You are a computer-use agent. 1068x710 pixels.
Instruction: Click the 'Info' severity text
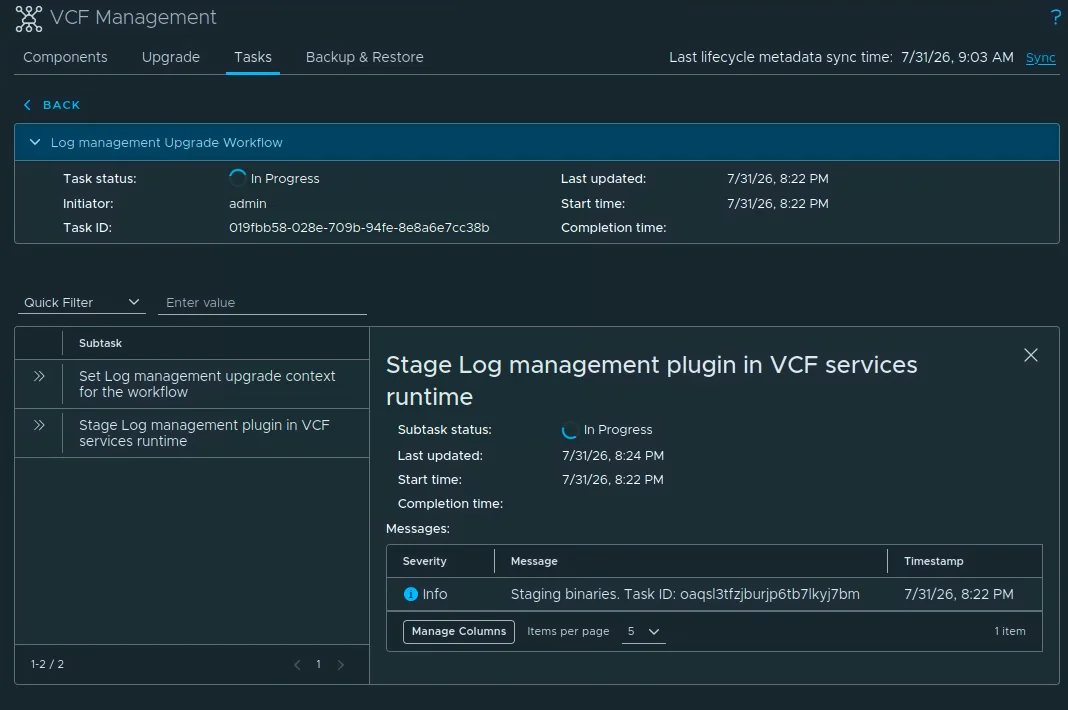pos(435,594)
